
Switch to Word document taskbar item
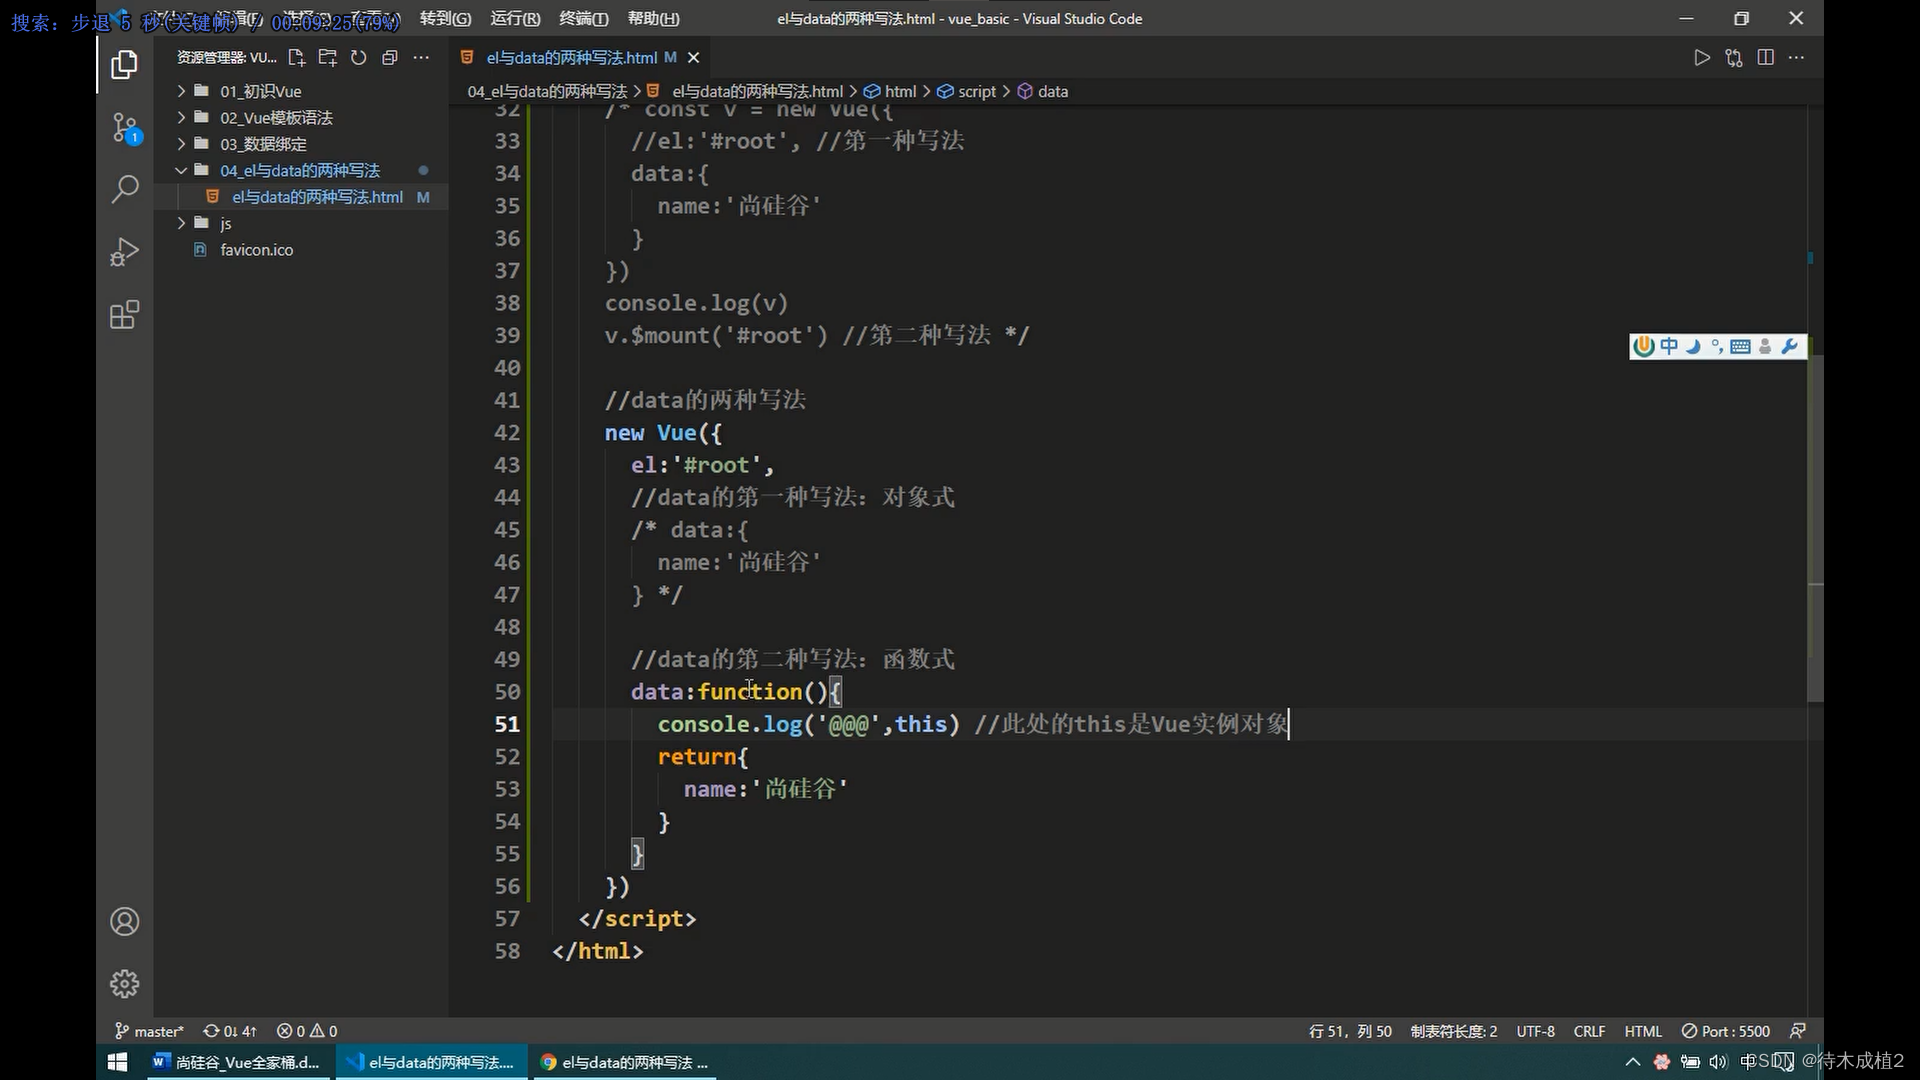click(236, 1062)
